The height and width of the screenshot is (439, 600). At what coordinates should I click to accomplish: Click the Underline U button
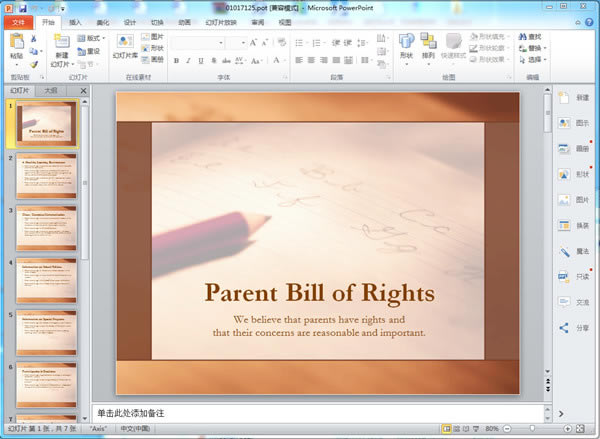click(201, 60)
